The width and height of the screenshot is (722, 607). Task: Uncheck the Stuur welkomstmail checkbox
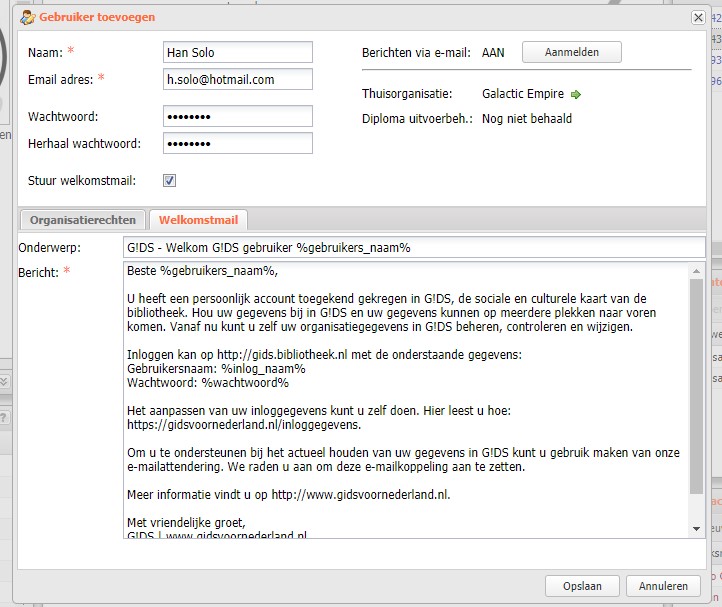pos(169,181)
